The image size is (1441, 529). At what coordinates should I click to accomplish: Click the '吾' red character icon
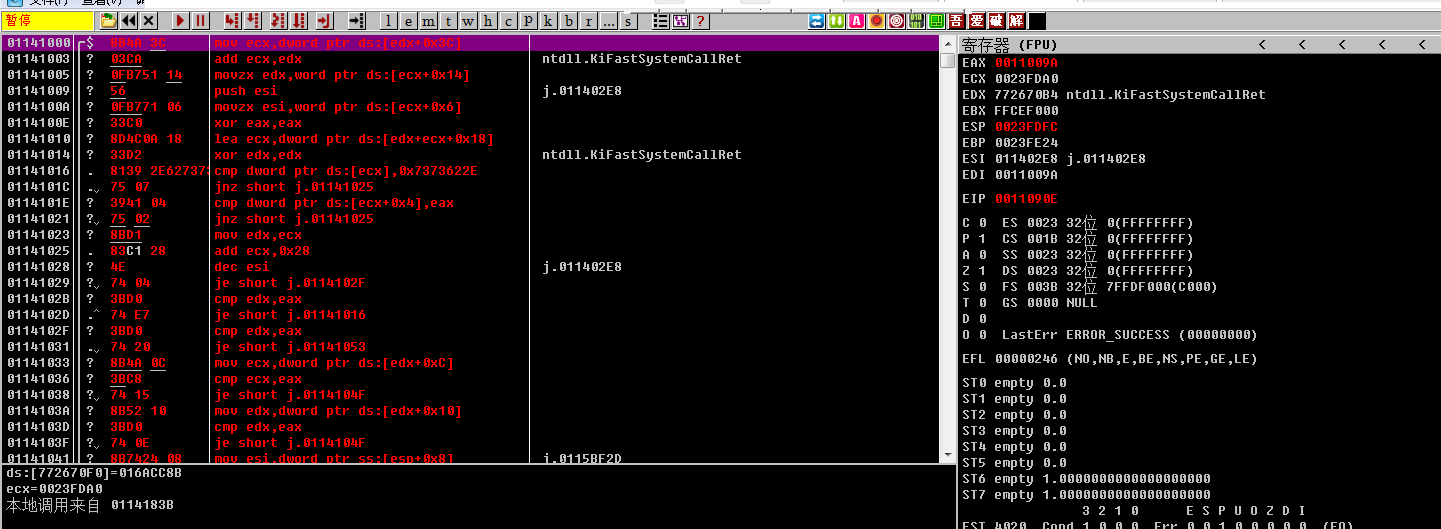point(956,21)
